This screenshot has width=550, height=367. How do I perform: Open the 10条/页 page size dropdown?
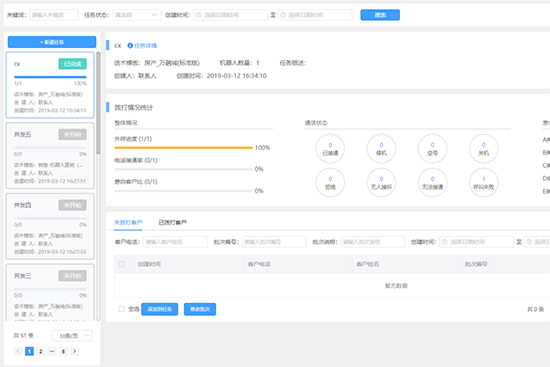(x=72, y=336)
